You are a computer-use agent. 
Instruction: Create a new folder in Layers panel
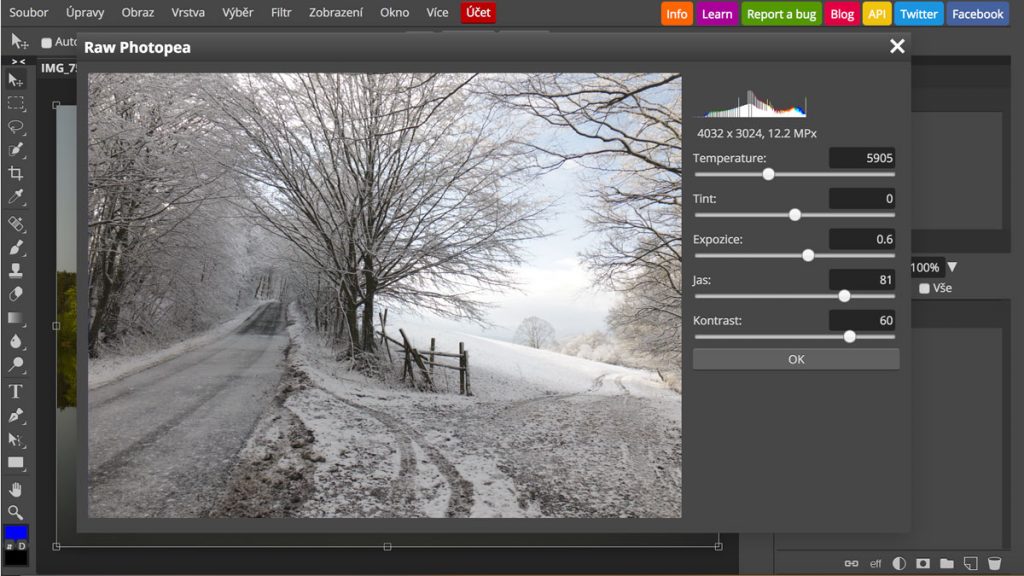[946, 564]
